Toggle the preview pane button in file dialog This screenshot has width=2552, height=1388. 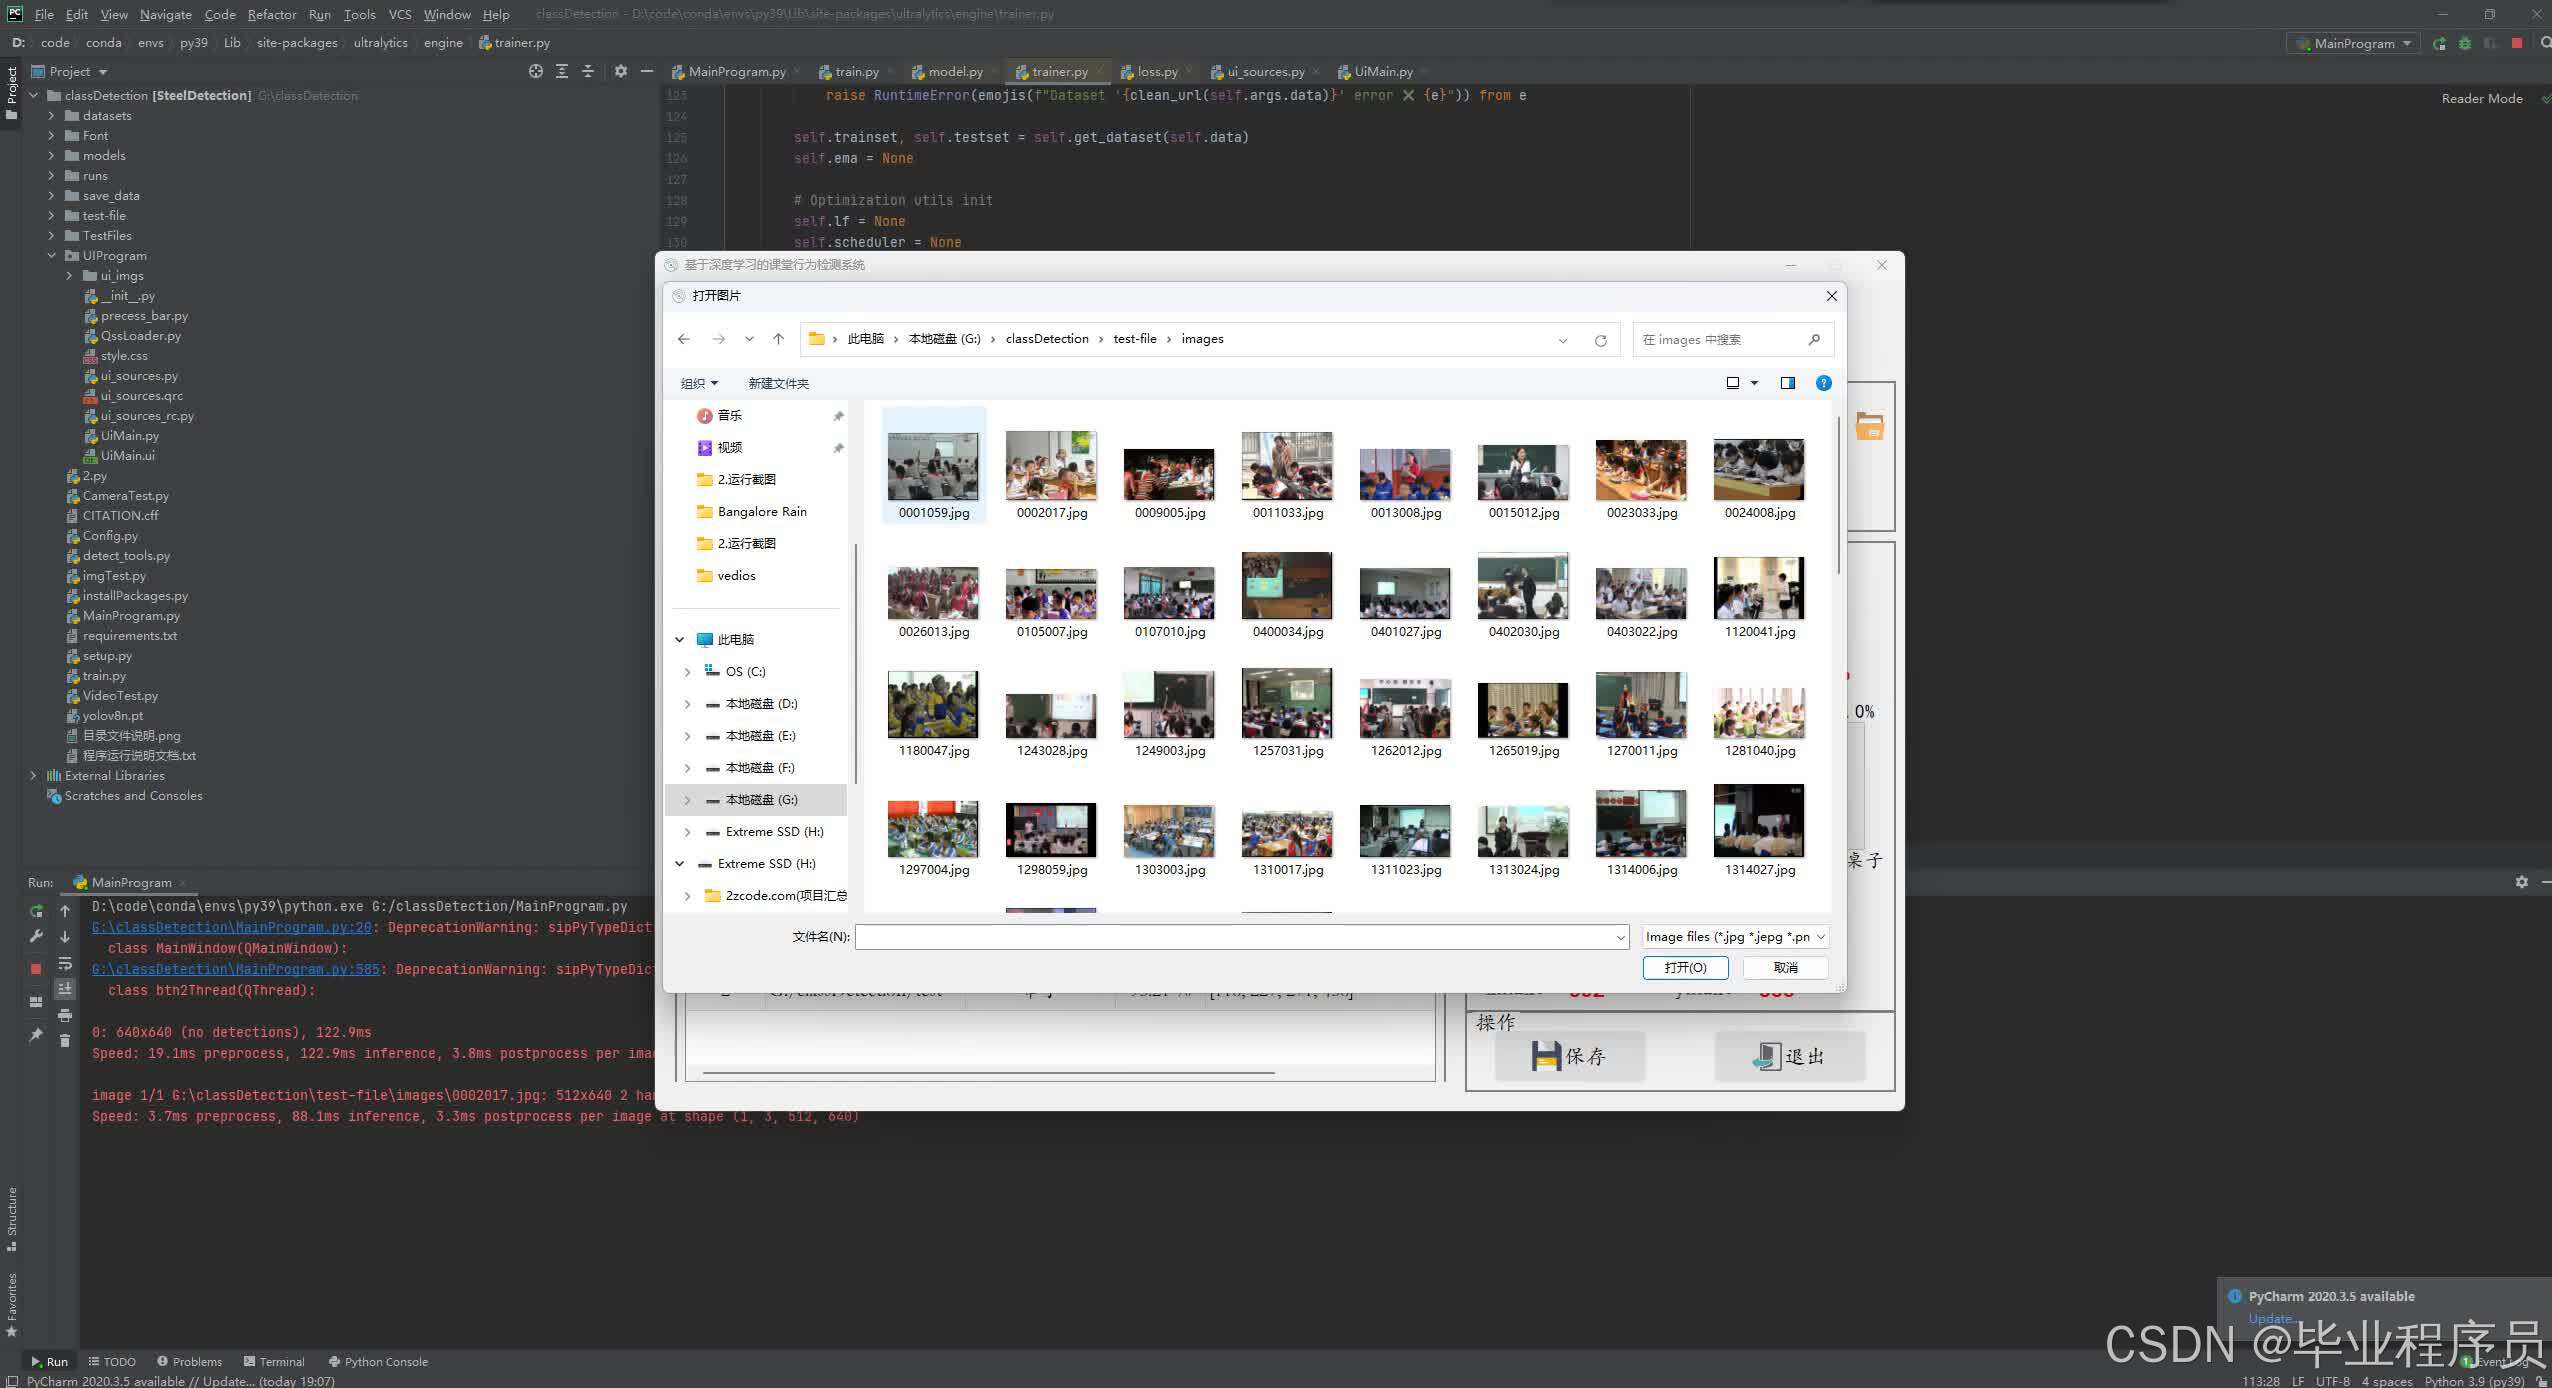(x=1787, y=383)
